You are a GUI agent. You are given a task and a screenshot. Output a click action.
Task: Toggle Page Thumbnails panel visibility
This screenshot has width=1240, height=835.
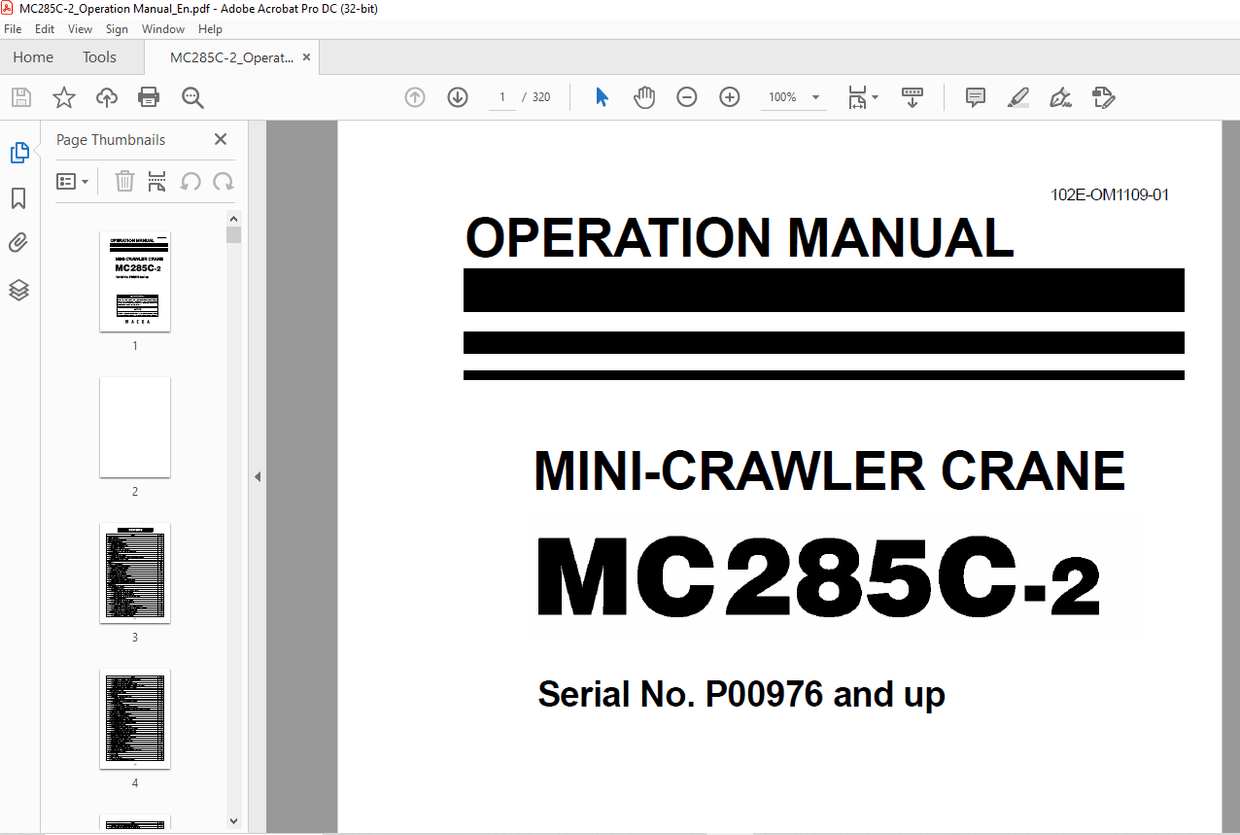point(18,152)
